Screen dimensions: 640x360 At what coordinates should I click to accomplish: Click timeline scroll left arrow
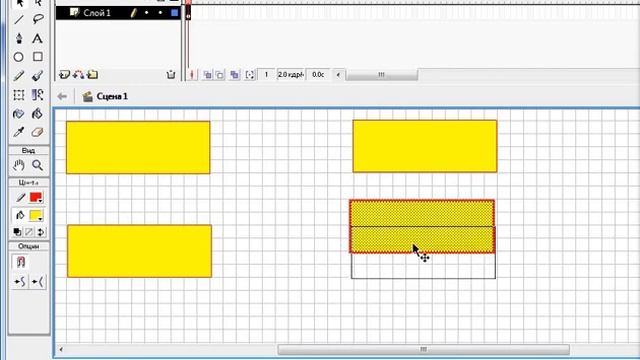pos(338,75)
